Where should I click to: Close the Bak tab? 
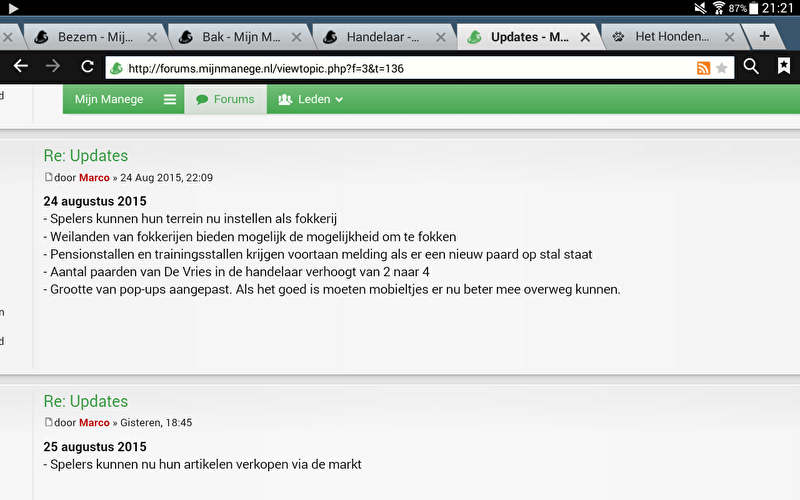pos(296,37)
